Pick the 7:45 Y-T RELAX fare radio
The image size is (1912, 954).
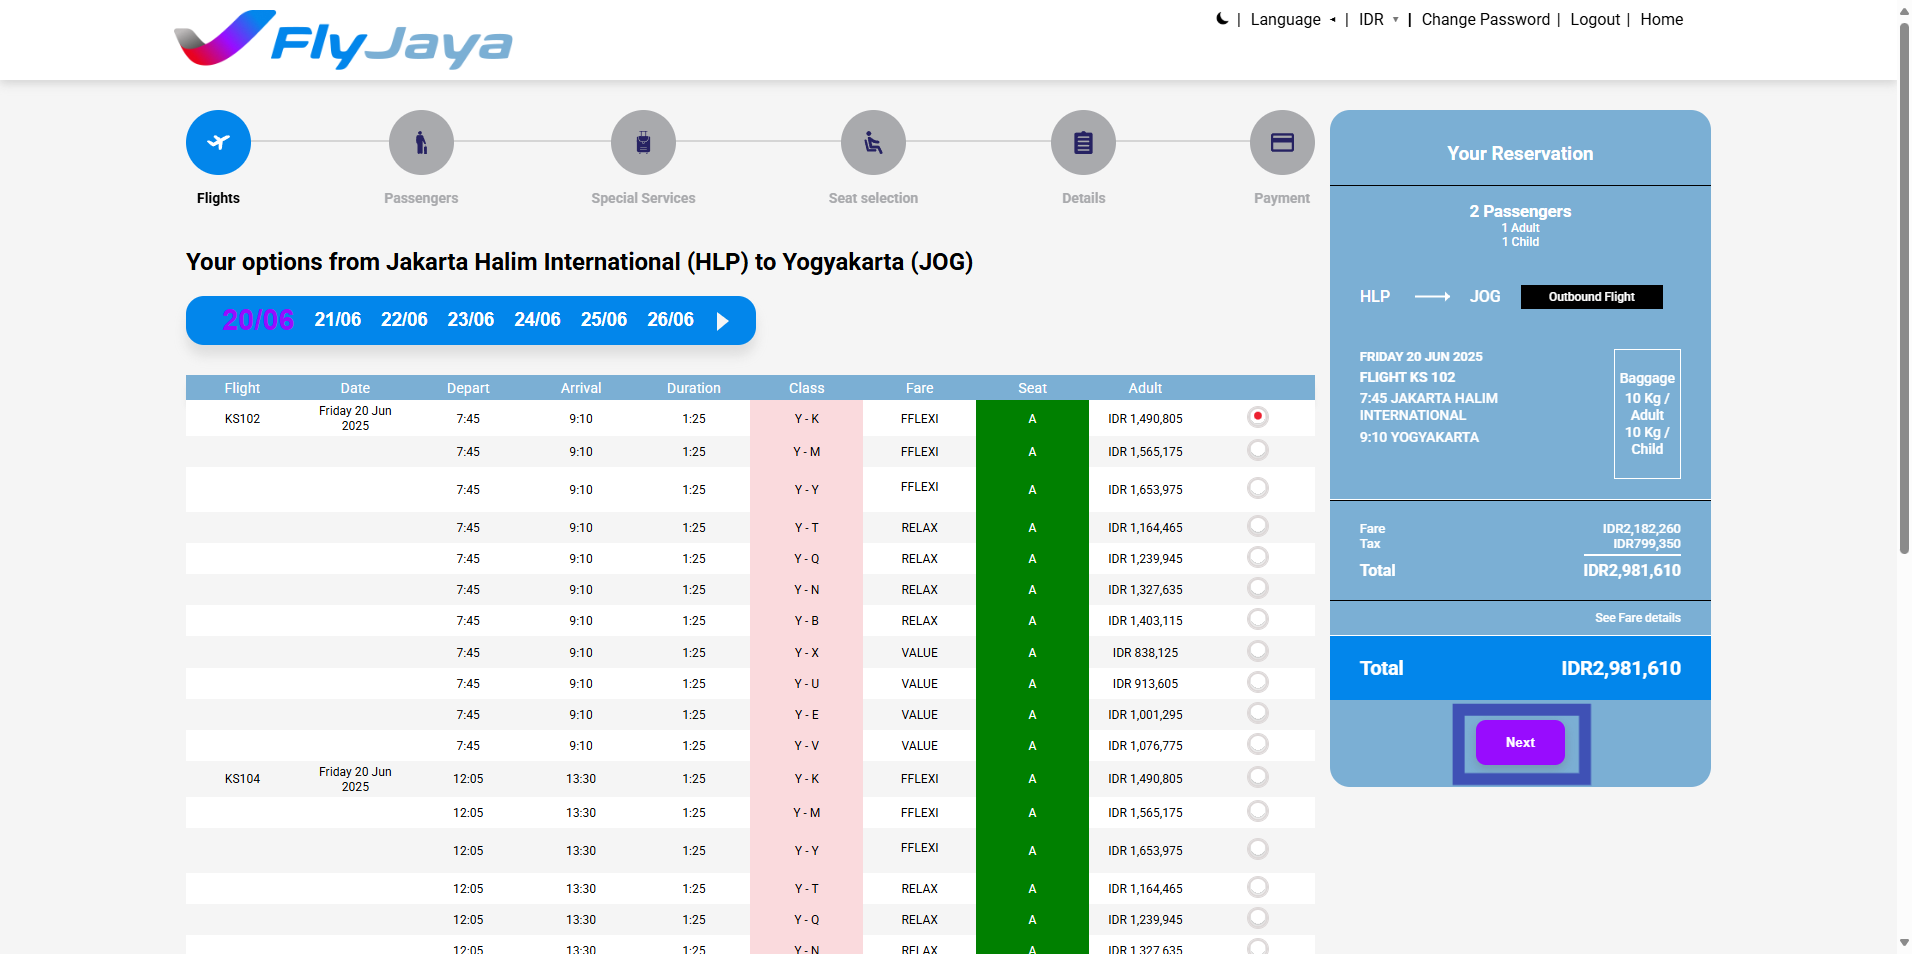1258,526
